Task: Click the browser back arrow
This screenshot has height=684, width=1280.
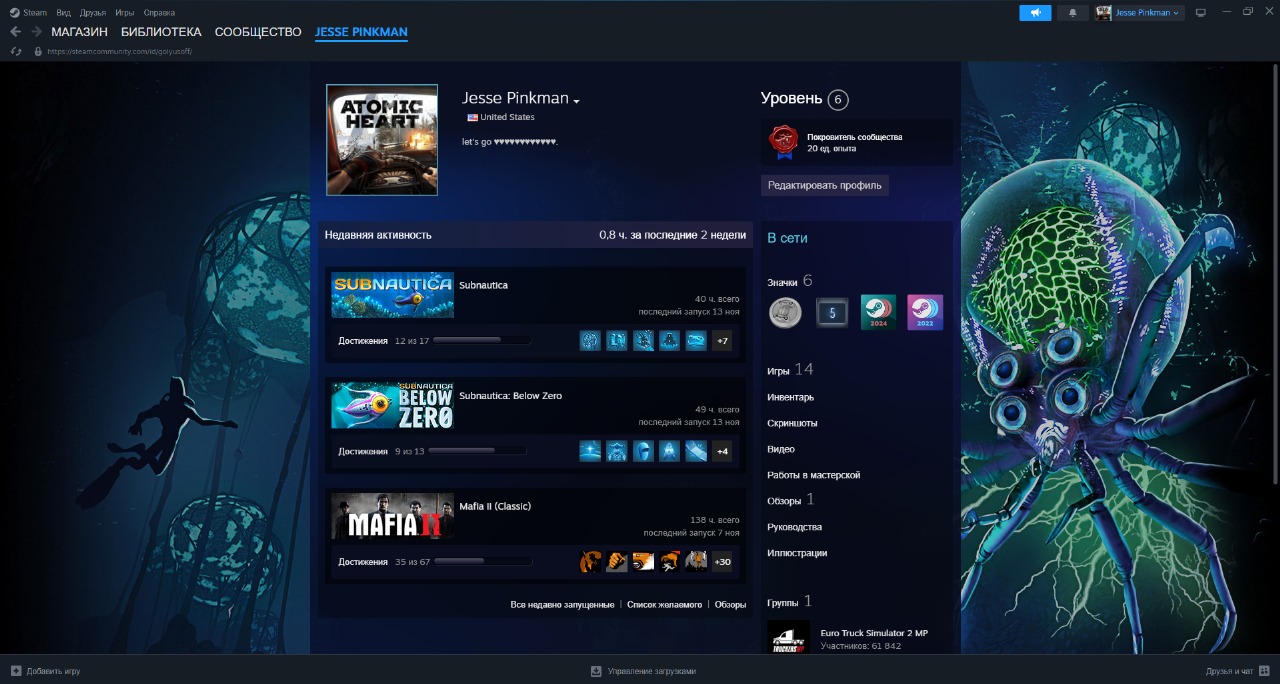Action: 16,32
